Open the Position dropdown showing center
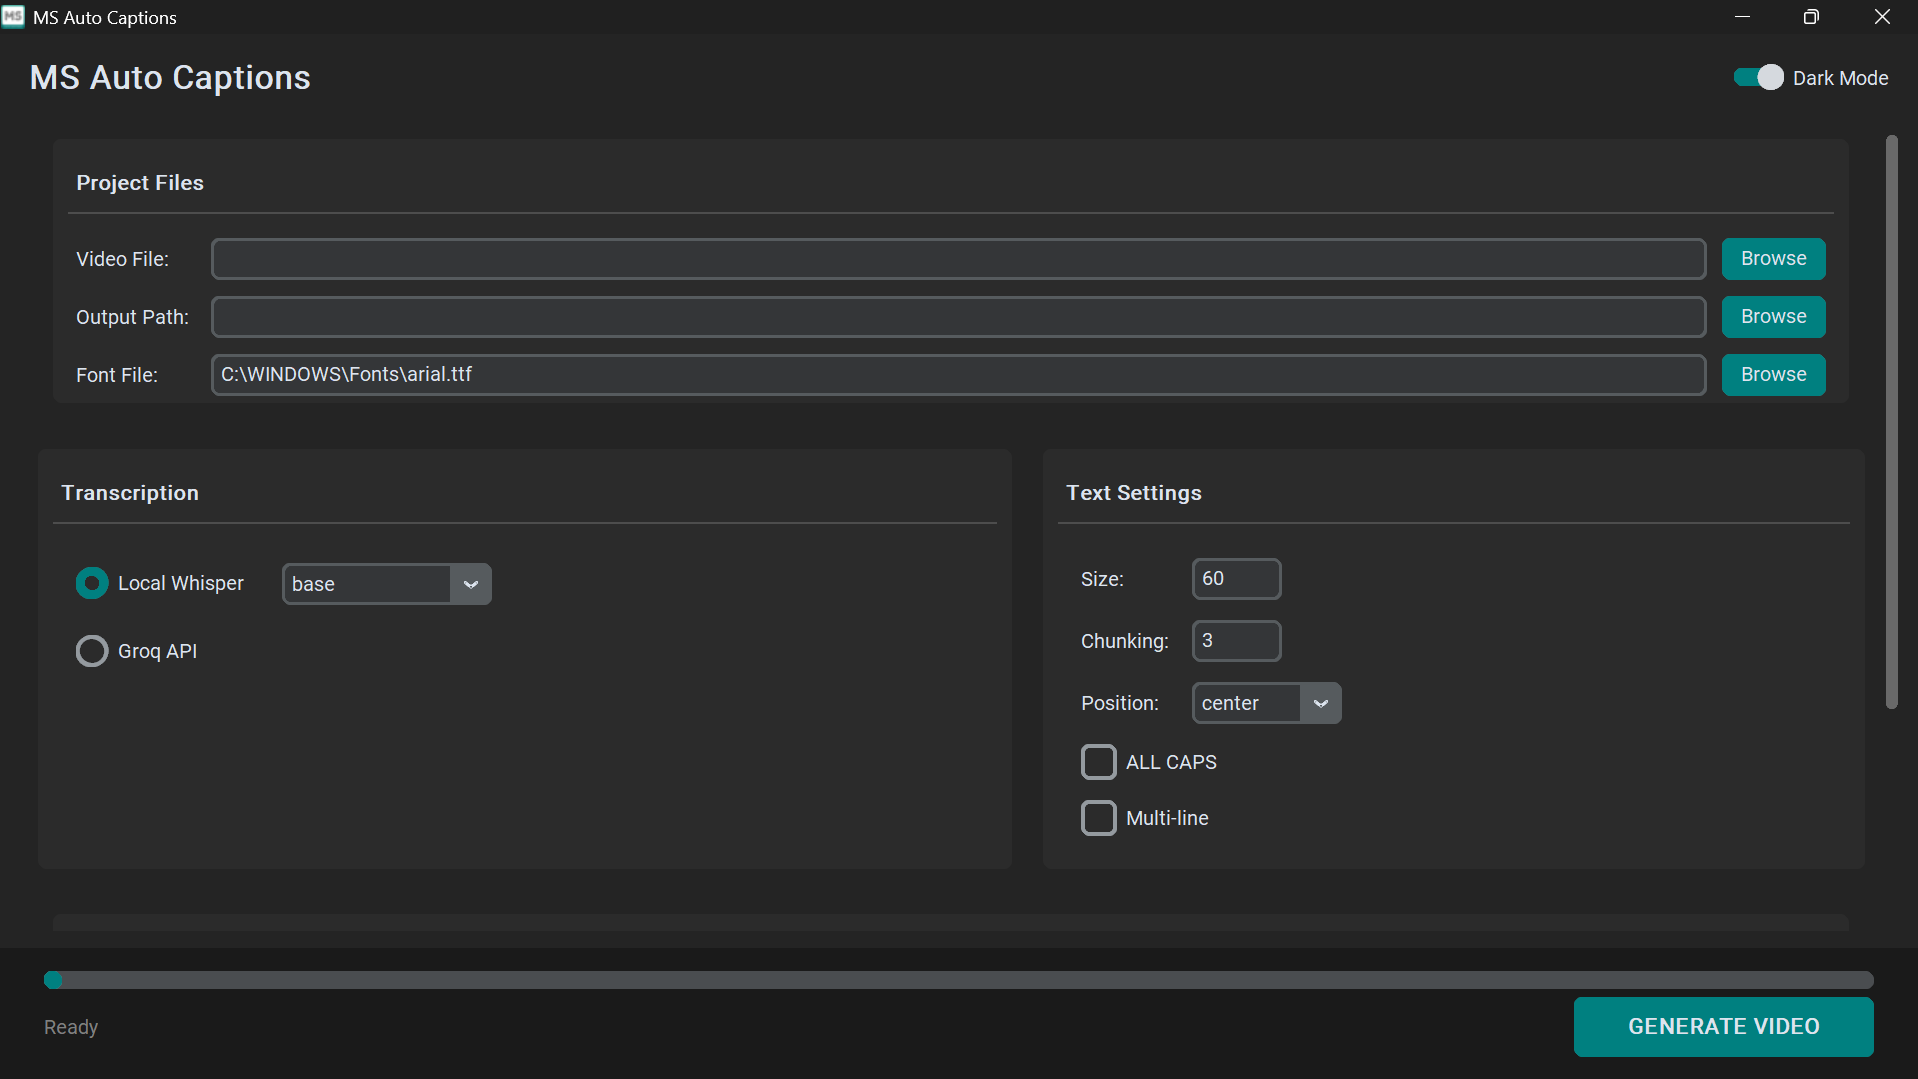 (x=1245, y=703)
